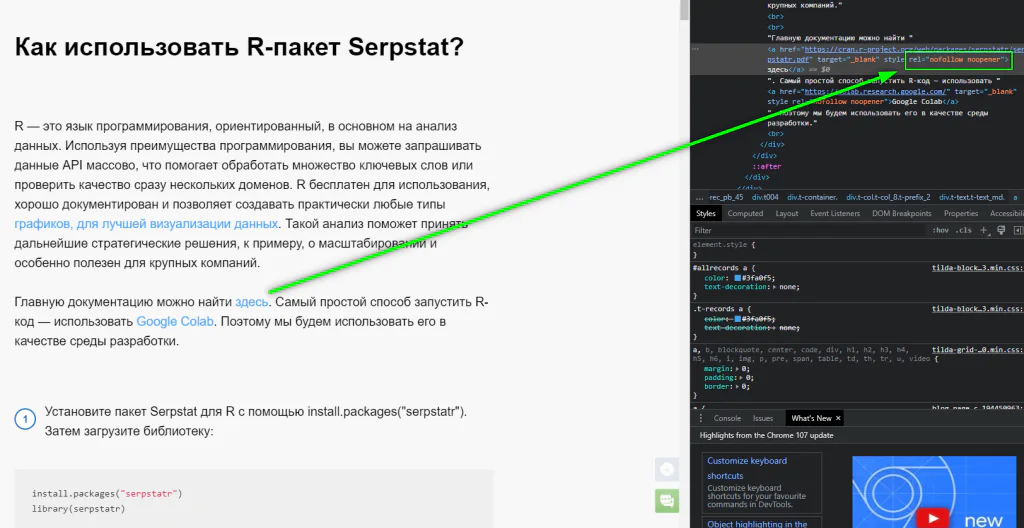Click the 'Google Colab' text node in DOM
Viewport: 1024px width, 528px height.
click(915, 102)
